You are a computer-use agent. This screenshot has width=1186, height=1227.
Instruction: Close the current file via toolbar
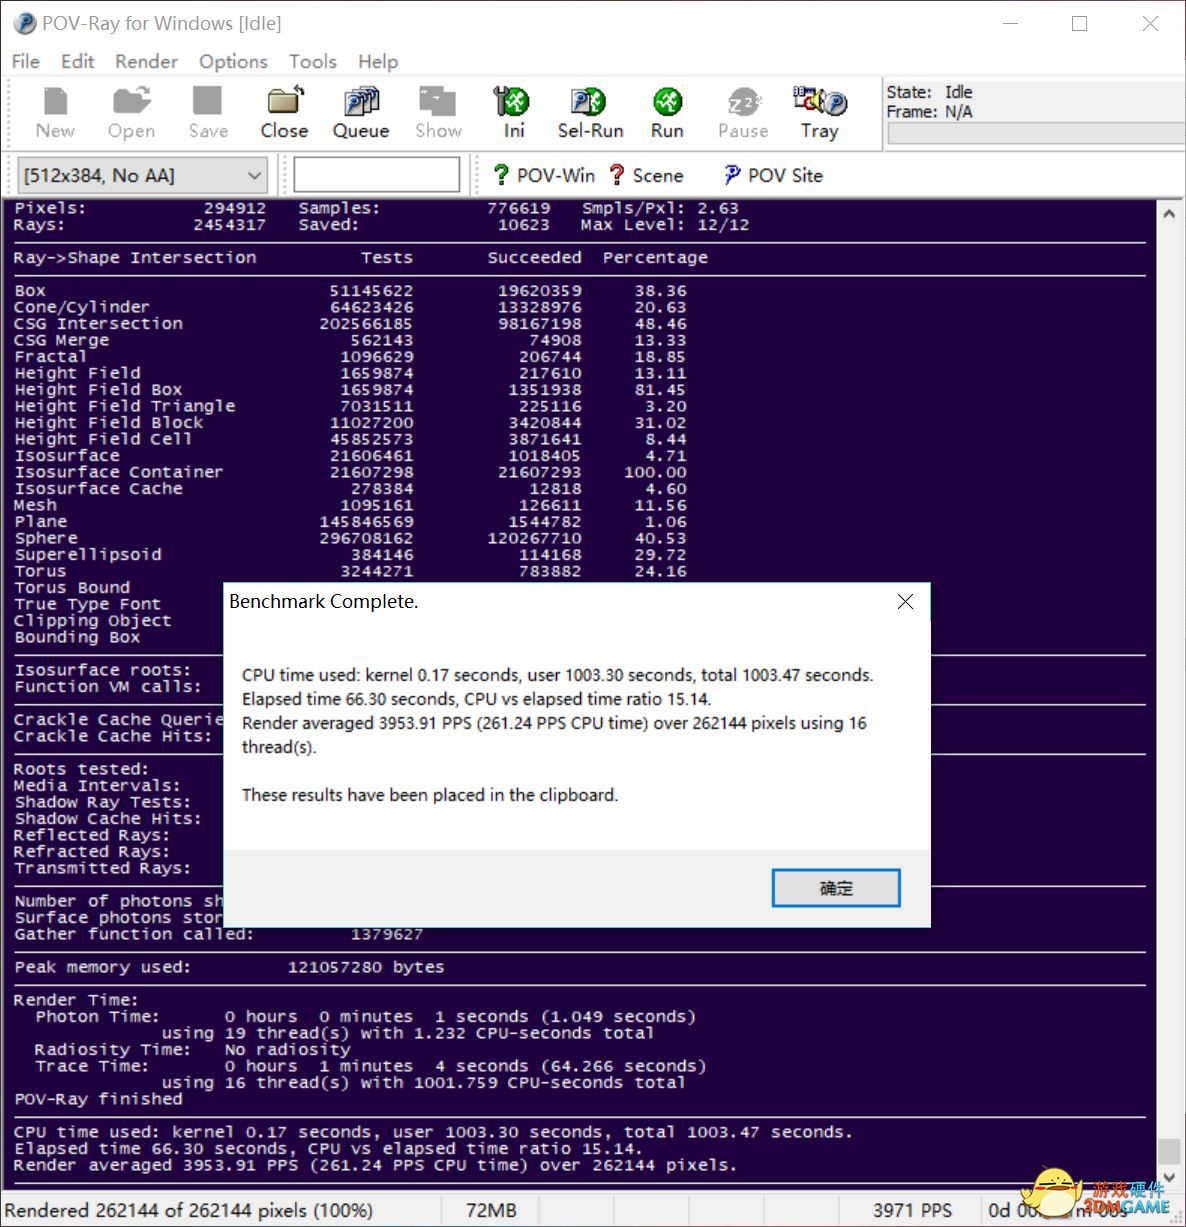click(284, 113)
